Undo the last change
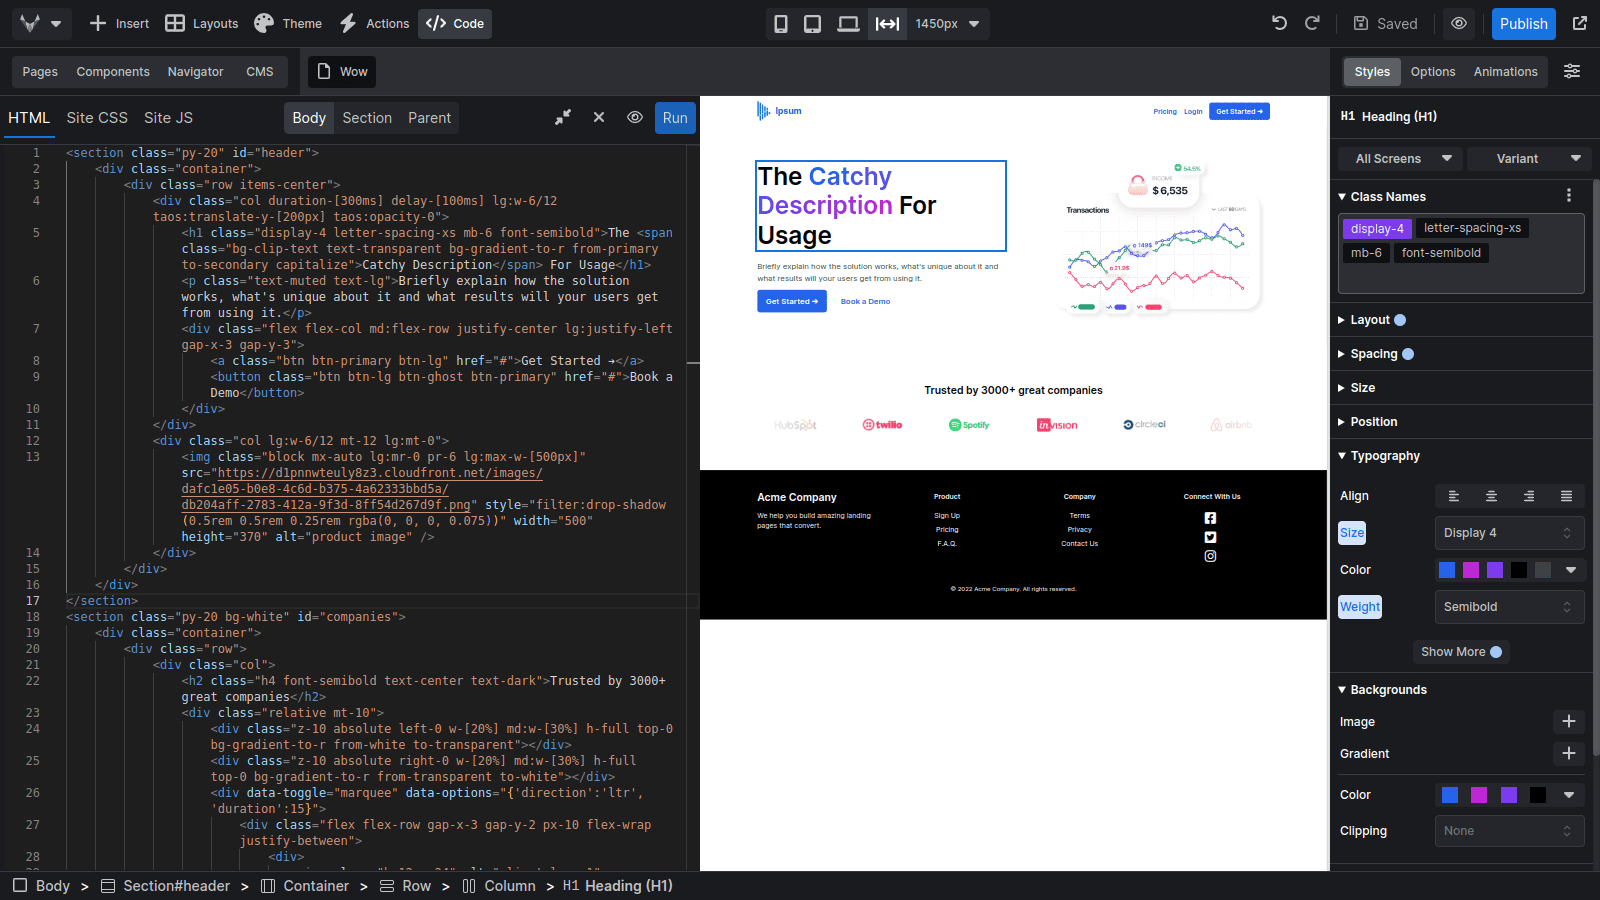 (1279, 23)
